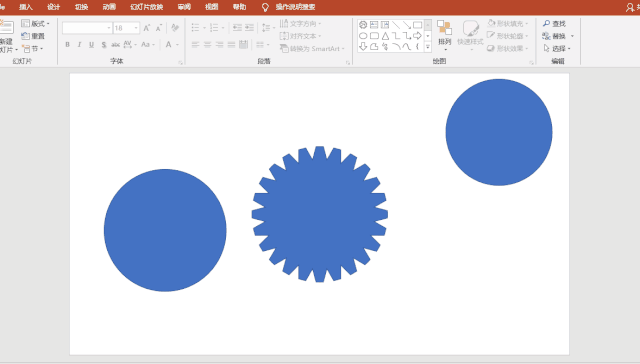Open the 版式 (Layout) dropdown

(x=36, y=23)
